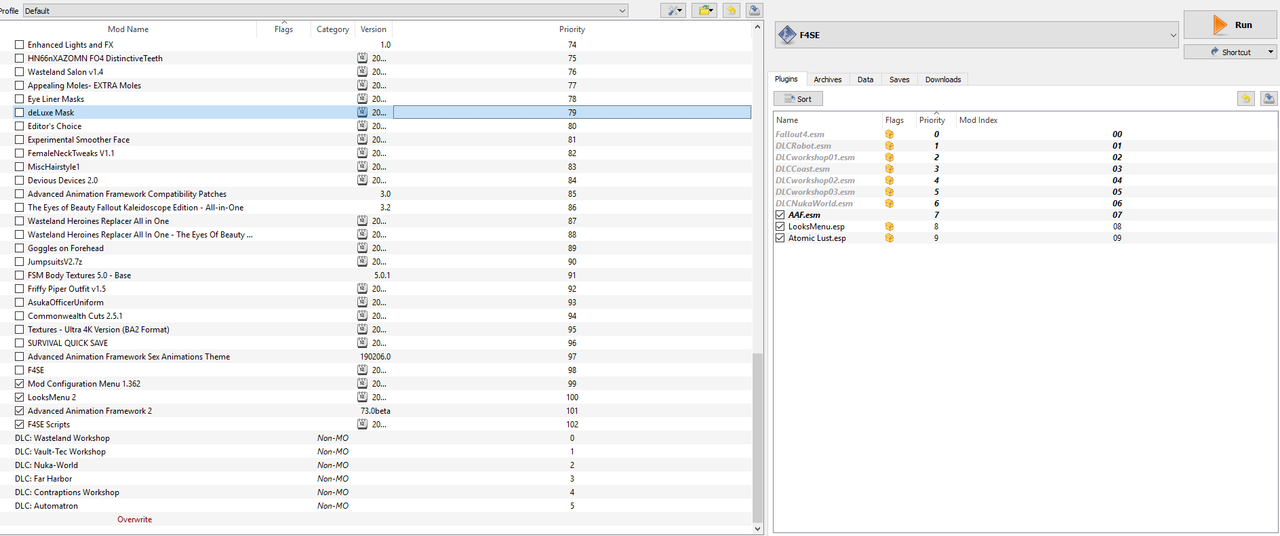1280x536 pixels.
Task: Open the mod list tools wrench menu
Action: [674, 10]
